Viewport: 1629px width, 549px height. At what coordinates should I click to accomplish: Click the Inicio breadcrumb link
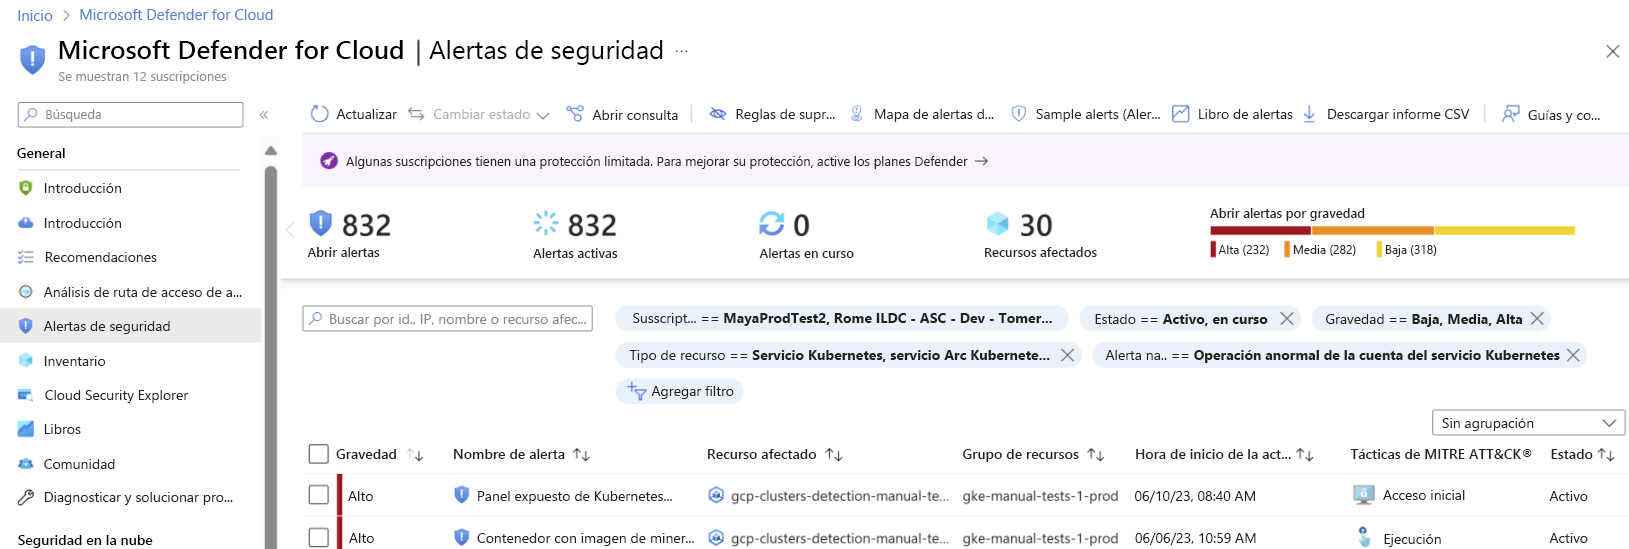[35, 15]
